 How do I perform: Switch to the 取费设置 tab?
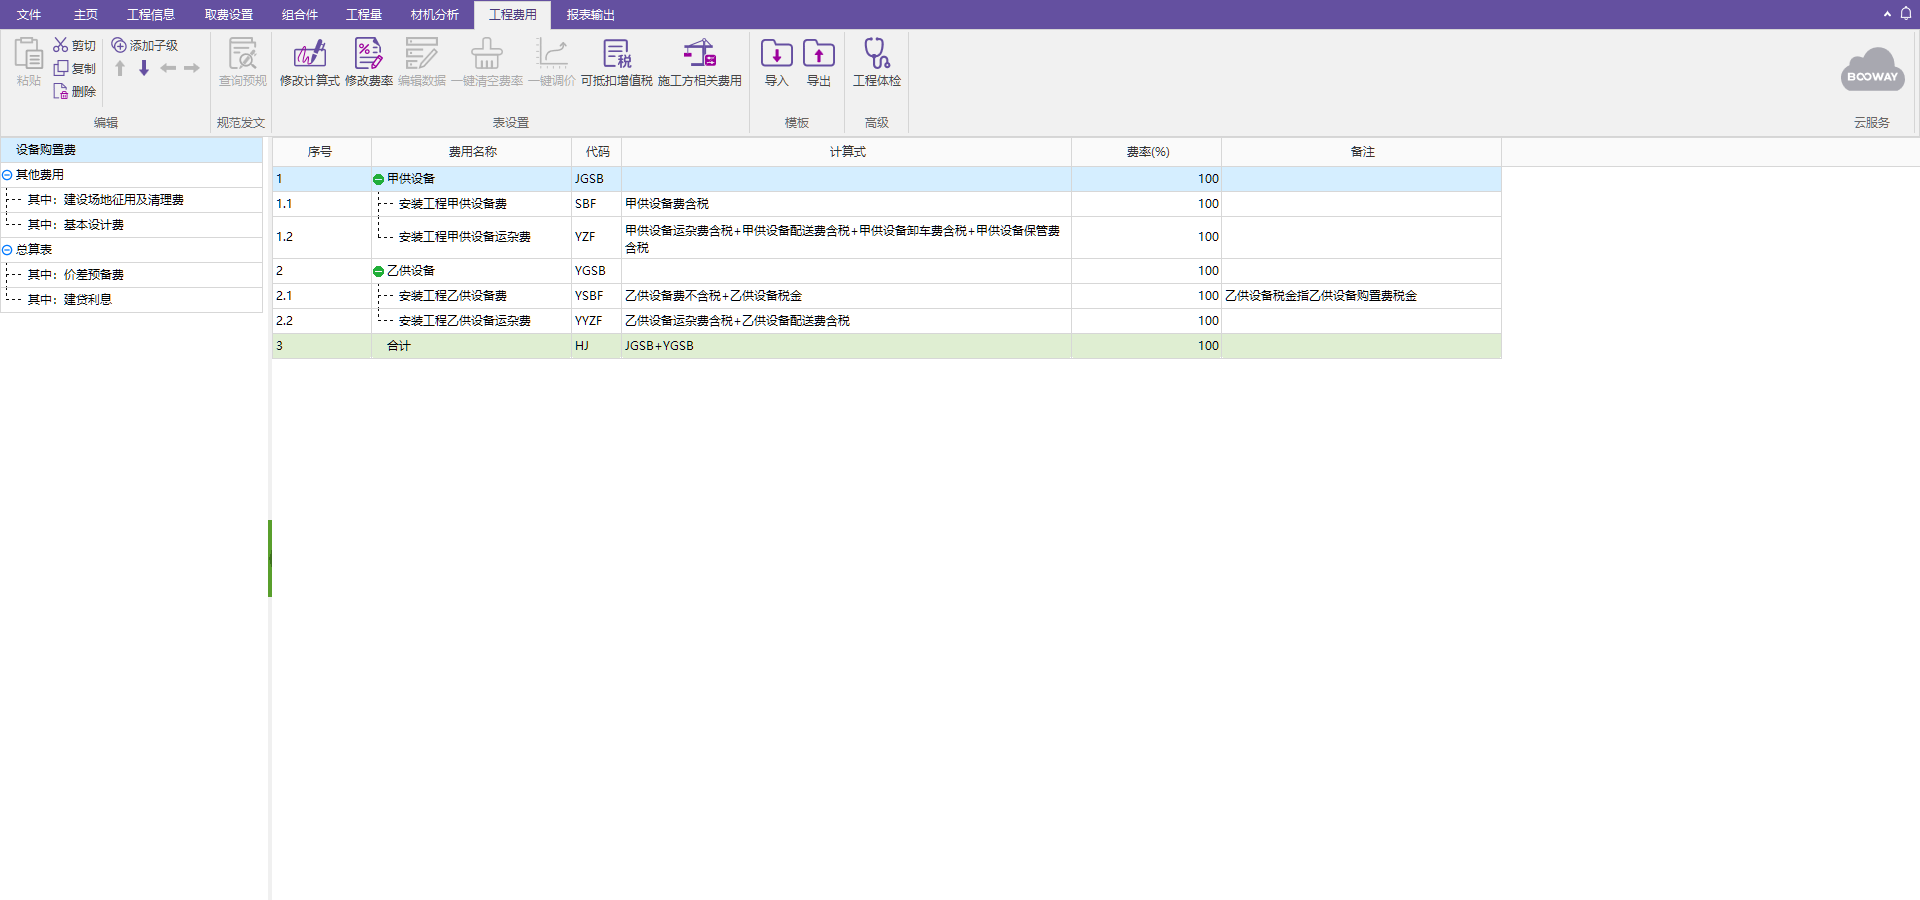point(229,15)
